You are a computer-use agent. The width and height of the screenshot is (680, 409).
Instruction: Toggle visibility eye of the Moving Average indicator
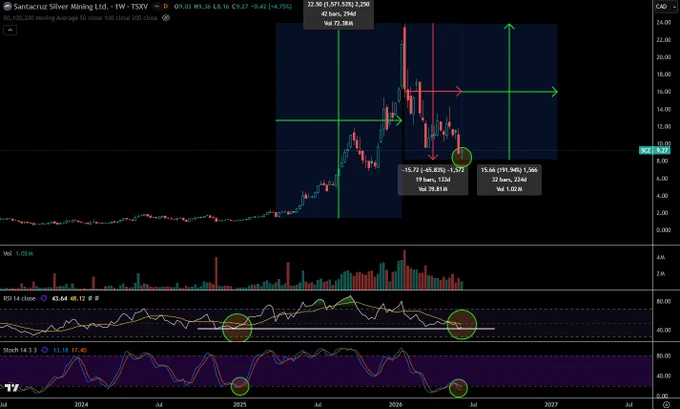166,18
